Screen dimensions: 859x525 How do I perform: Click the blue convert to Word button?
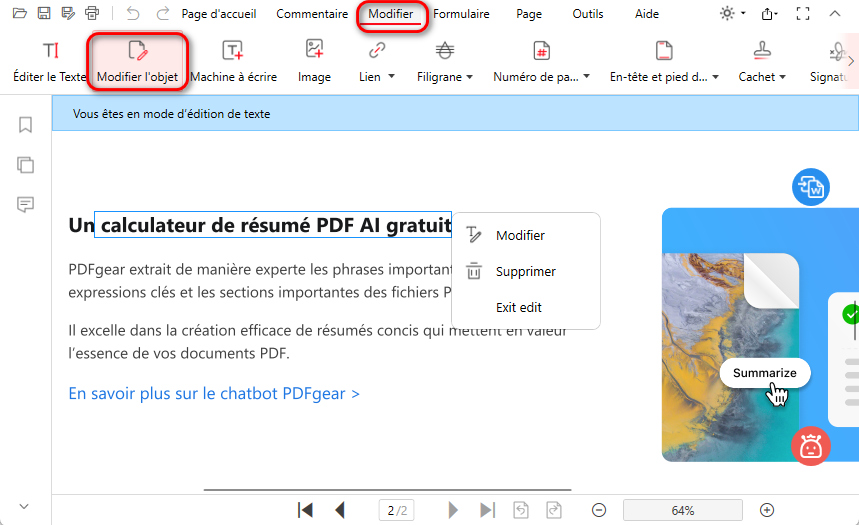(x=811, y=187)
